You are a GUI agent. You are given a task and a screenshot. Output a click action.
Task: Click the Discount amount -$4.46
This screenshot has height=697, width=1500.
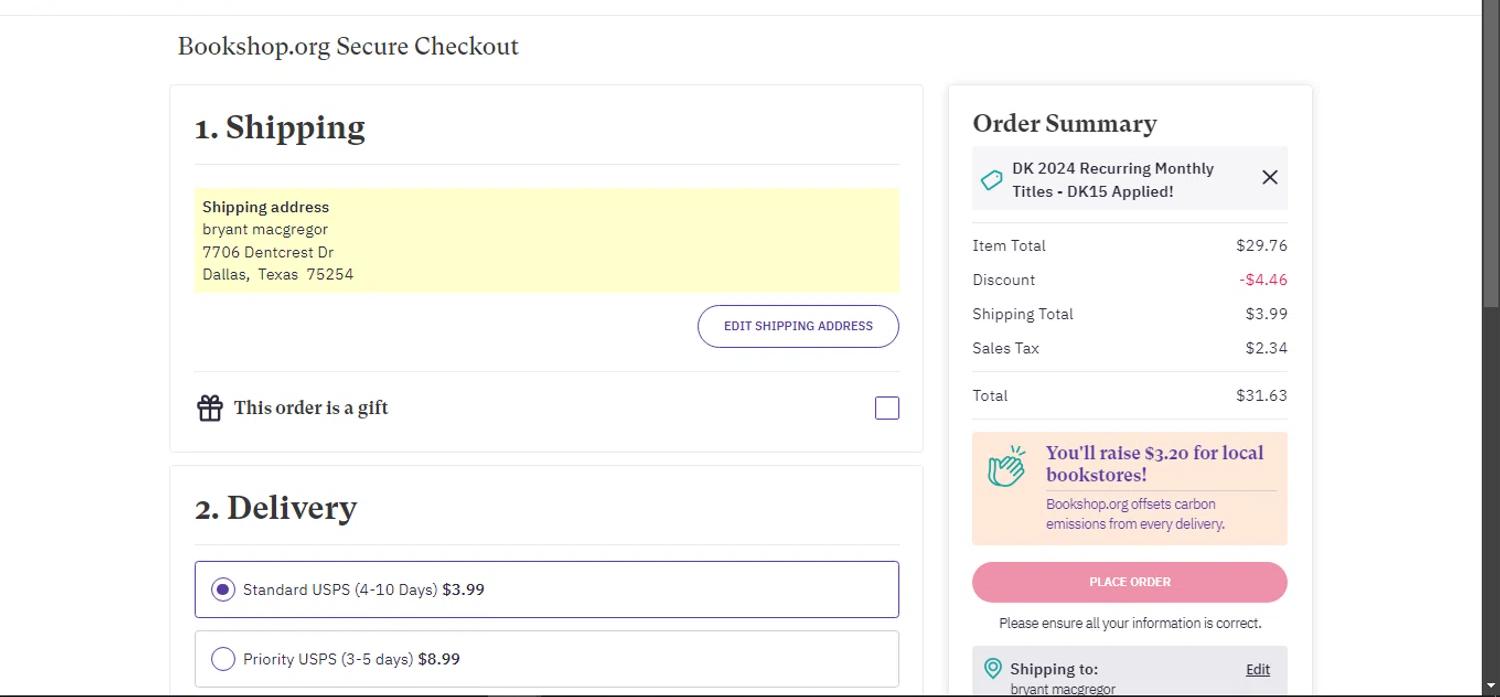coord(1263,280)
